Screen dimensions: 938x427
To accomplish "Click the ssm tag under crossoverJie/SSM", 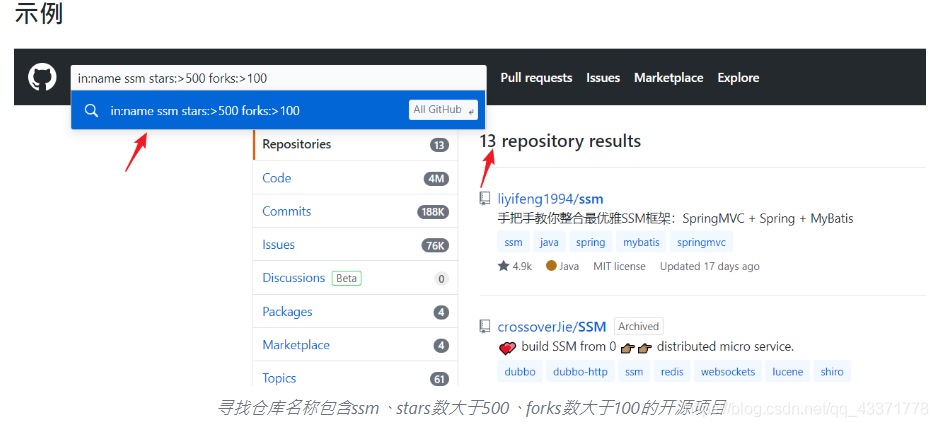I will point(634,371).
